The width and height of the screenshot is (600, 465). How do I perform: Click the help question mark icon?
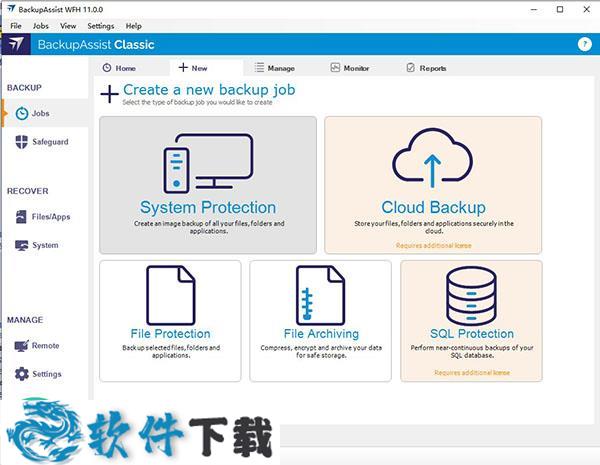point(584,44)
